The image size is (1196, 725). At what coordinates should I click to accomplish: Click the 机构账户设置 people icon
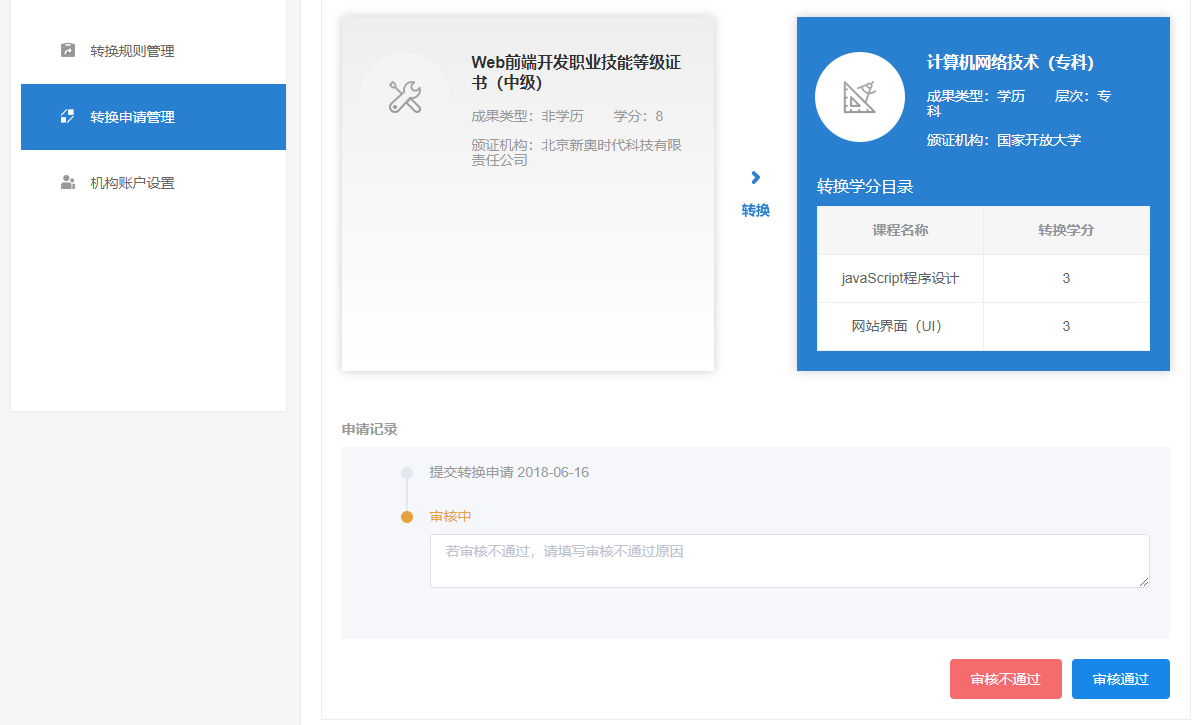68,182
